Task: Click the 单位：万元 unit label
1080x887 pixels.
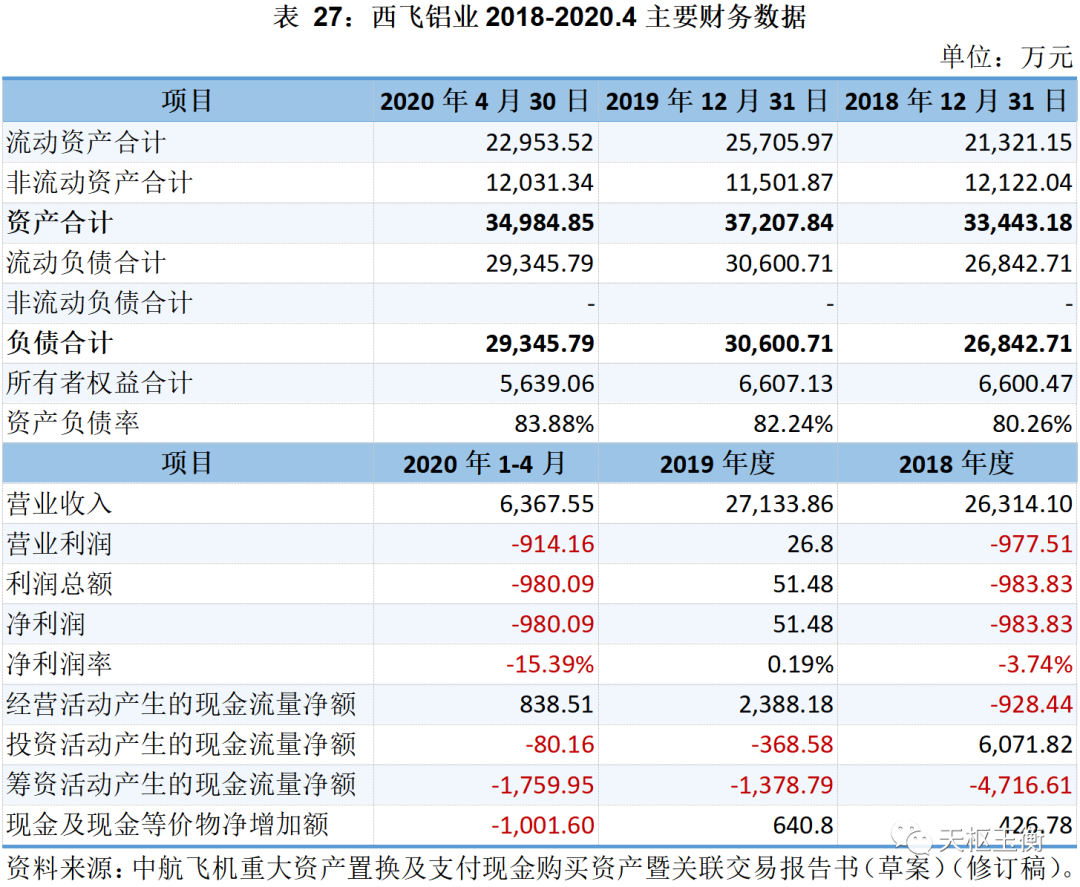Action: click(1005, 56)
